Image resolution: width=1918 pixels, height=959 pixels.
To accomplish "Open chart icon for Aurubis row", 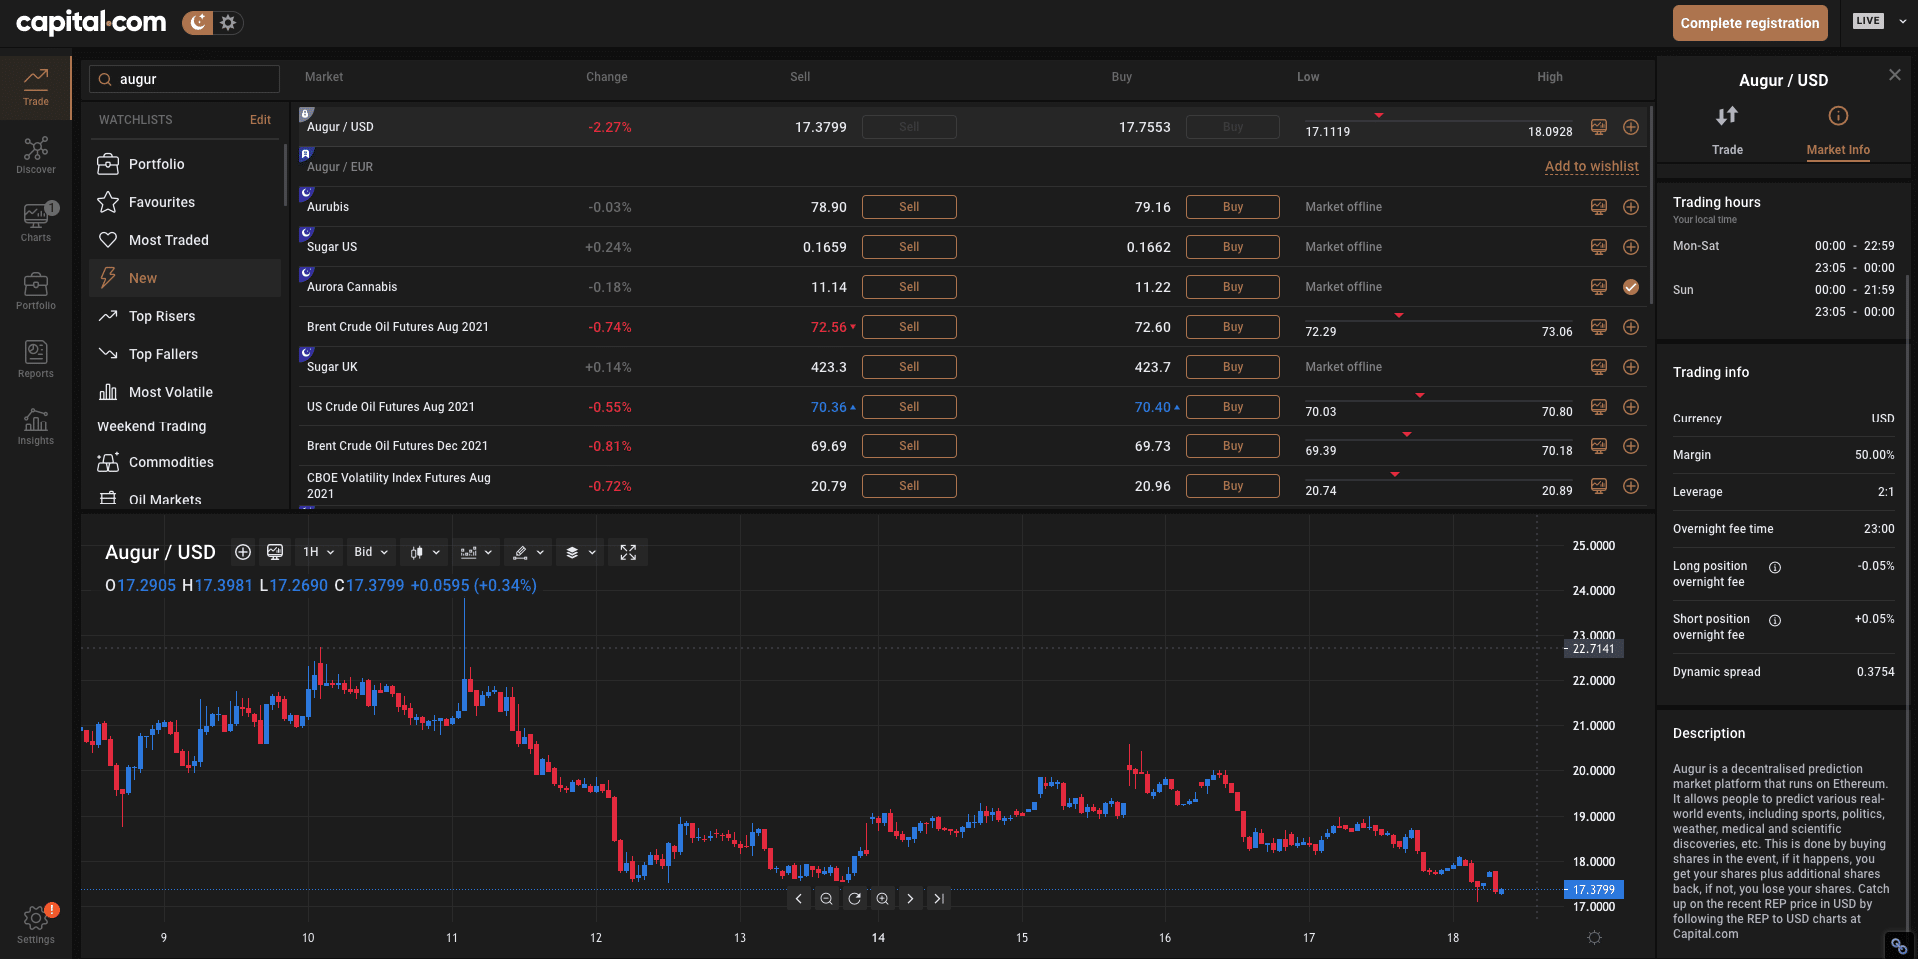I will tap(1599, 207).
